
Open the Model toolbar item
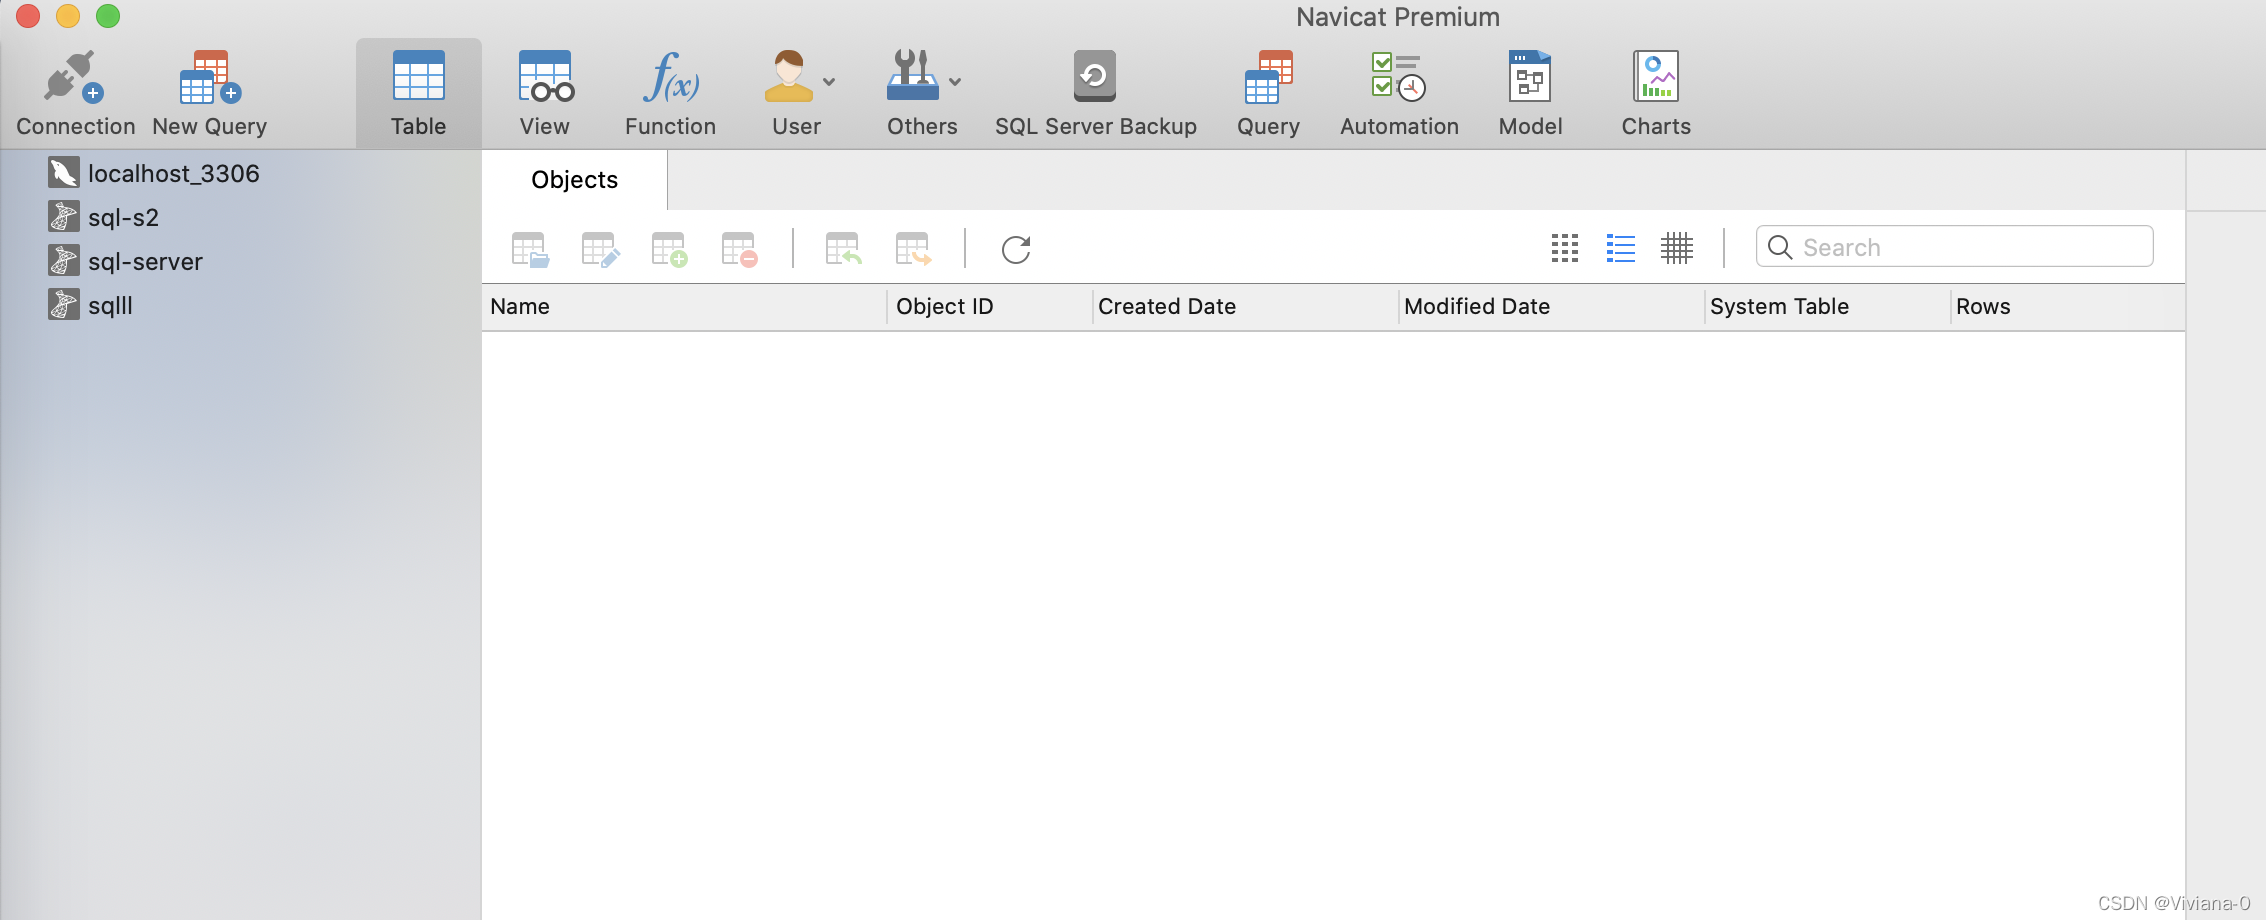tap(1530, 94)
